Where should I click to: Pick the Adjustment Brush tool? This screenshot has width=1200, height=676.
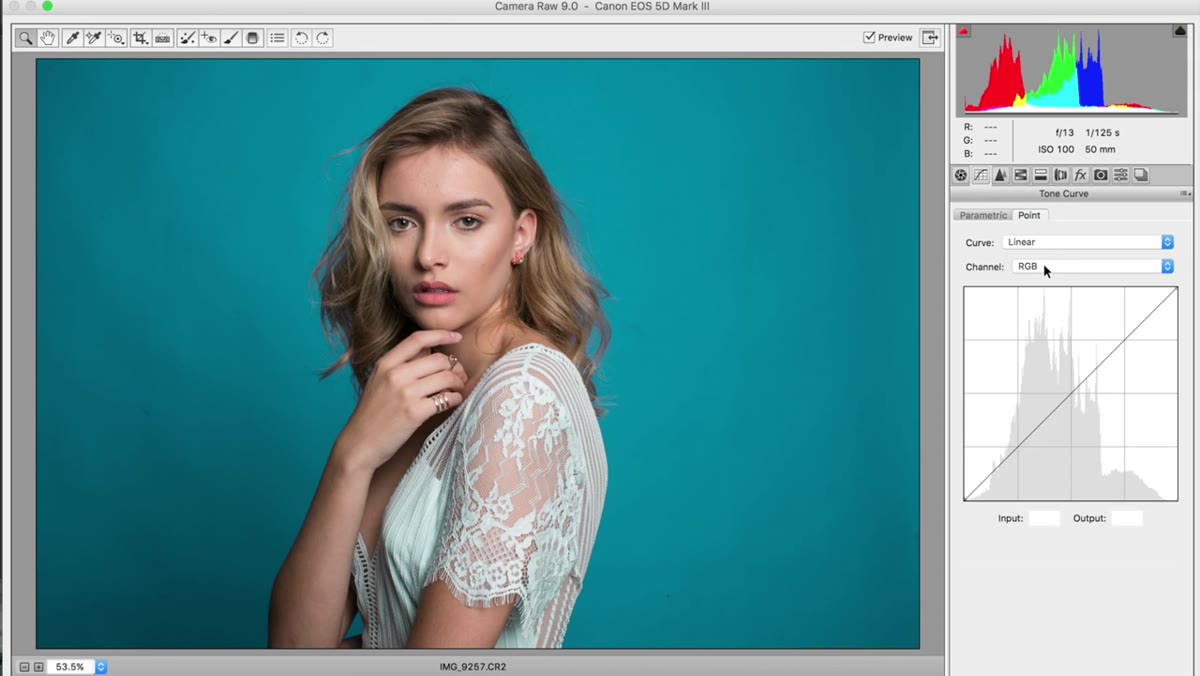[231, 38]
